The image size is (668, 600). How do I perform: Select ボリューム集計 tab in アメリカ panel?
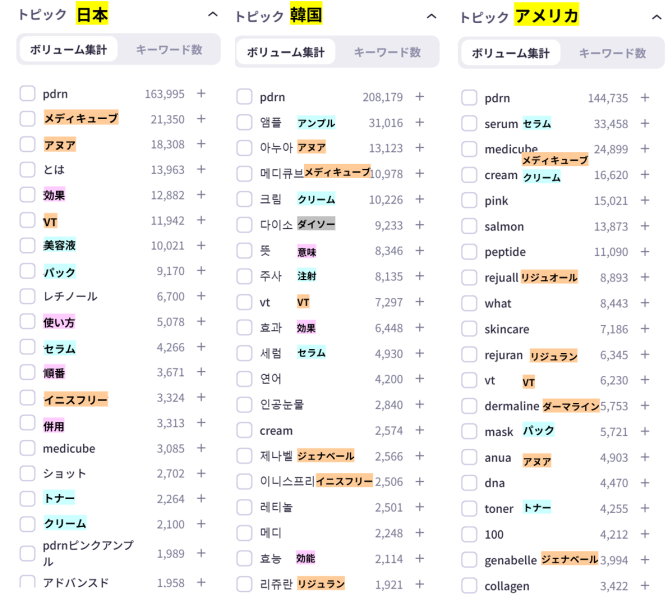coord(510,53)
